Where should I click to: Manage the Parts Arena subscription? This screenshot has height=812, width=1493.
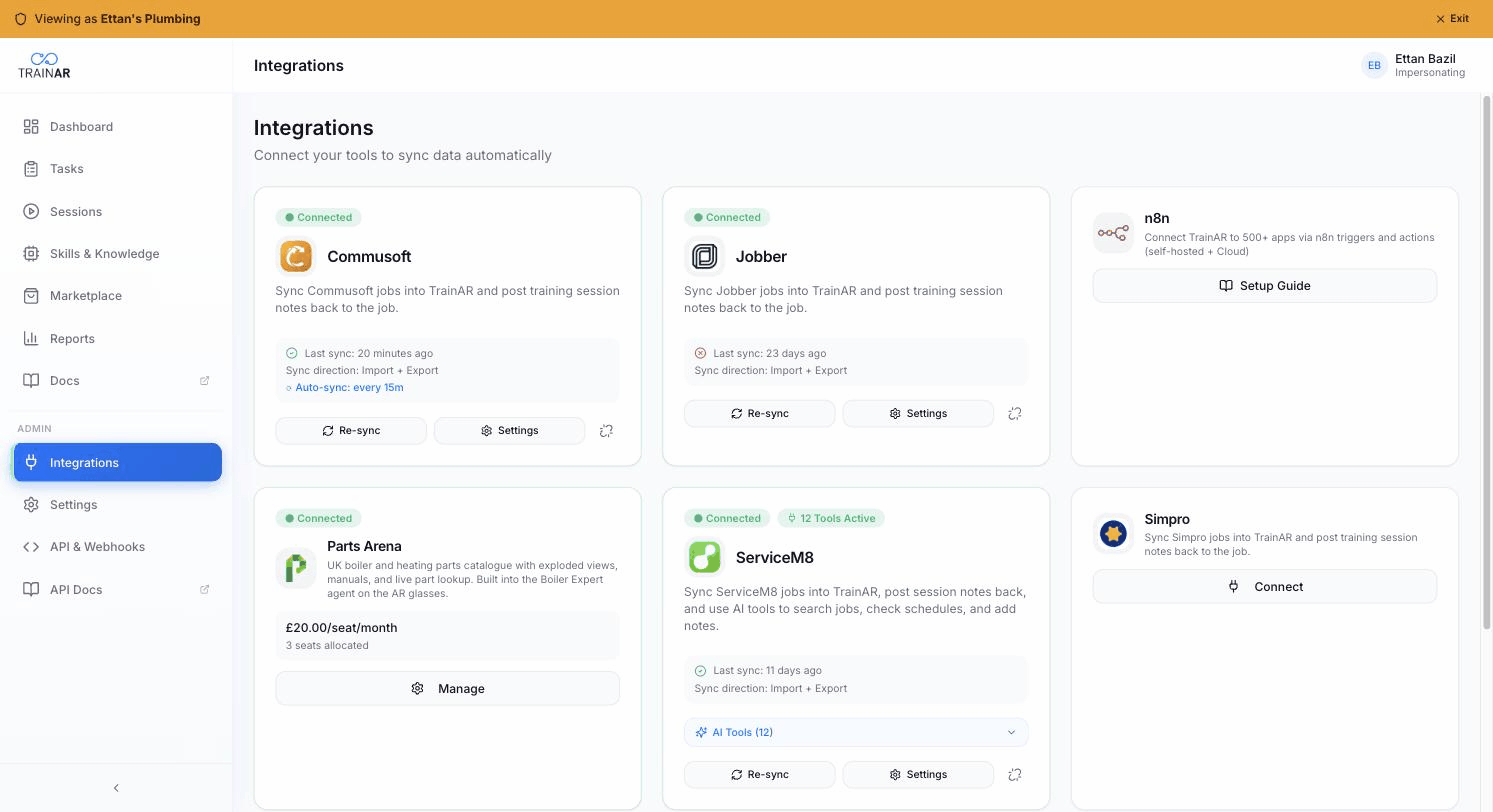(448, 689)
